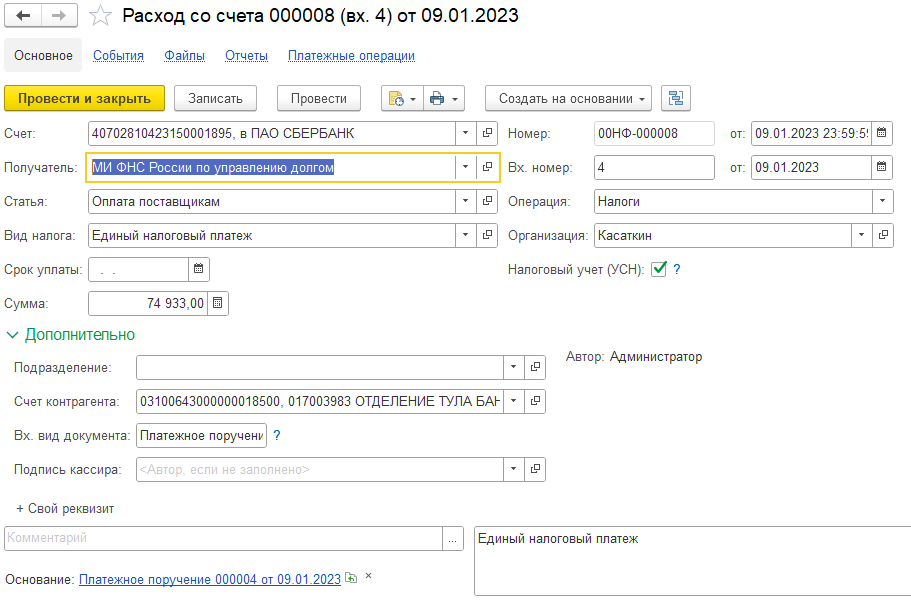Image resolution: width=911 pixels, height=605 pixels.
Task: Open the print options dropdown arrow
Action: [455, 99]
